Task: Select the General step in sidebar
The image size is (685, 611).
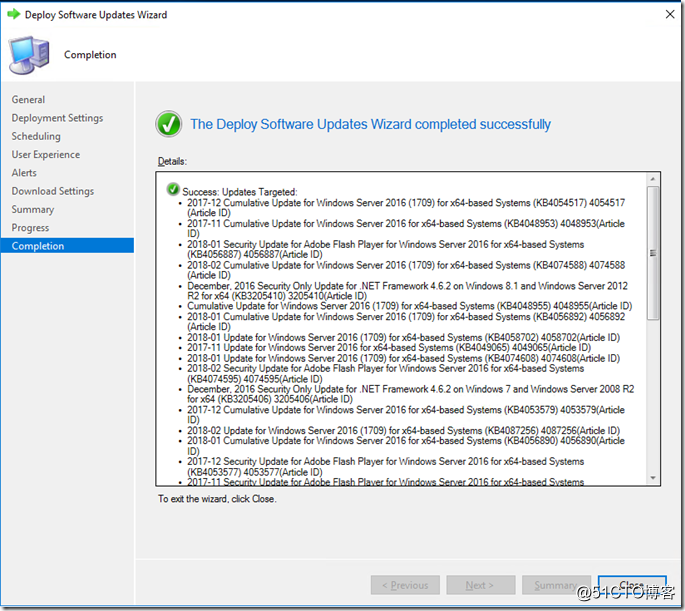Action: pyautogui.click(x=28, y=100)
